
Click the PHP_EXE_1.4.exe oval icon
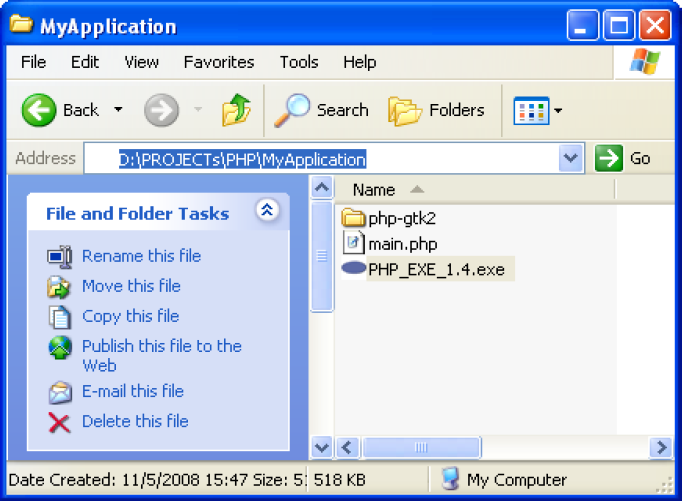354,268
